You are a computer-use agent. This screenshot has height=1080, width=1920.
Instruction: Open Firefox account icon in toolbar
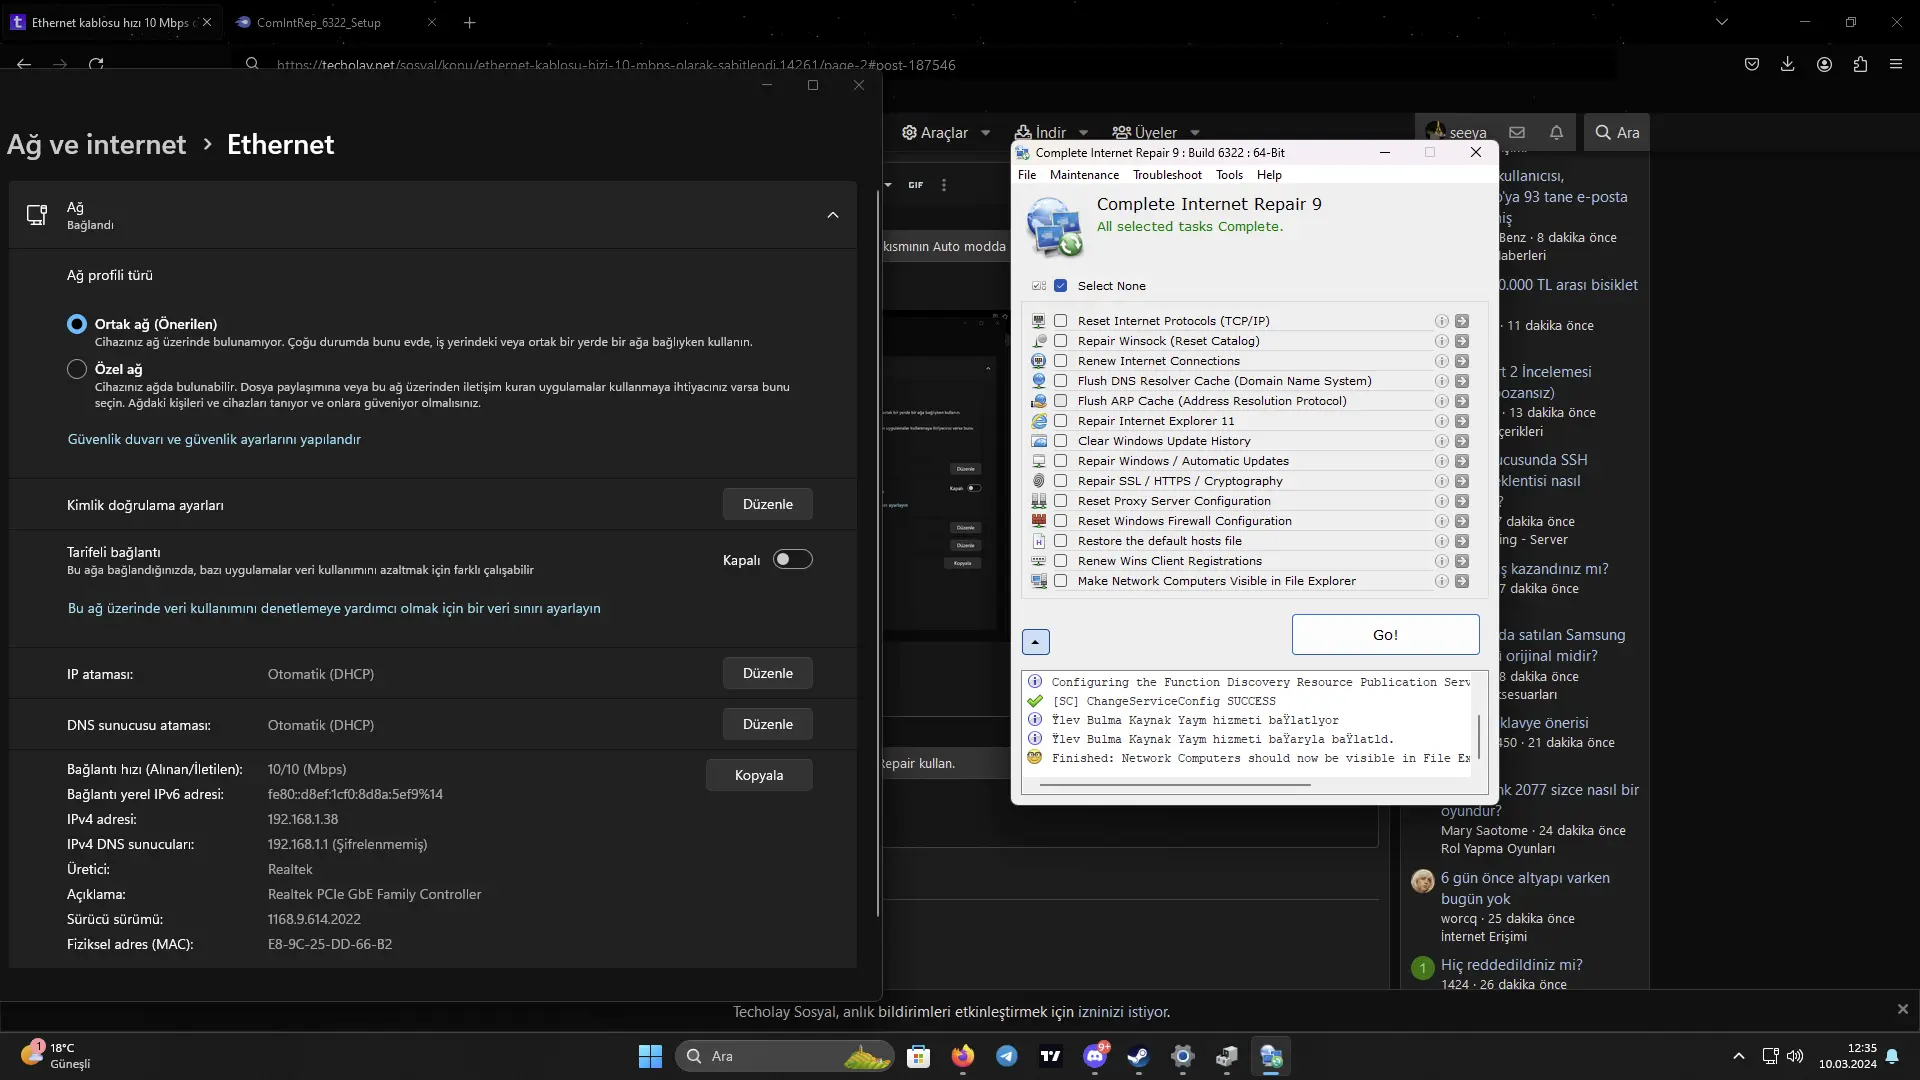(x=1824, y=64)
